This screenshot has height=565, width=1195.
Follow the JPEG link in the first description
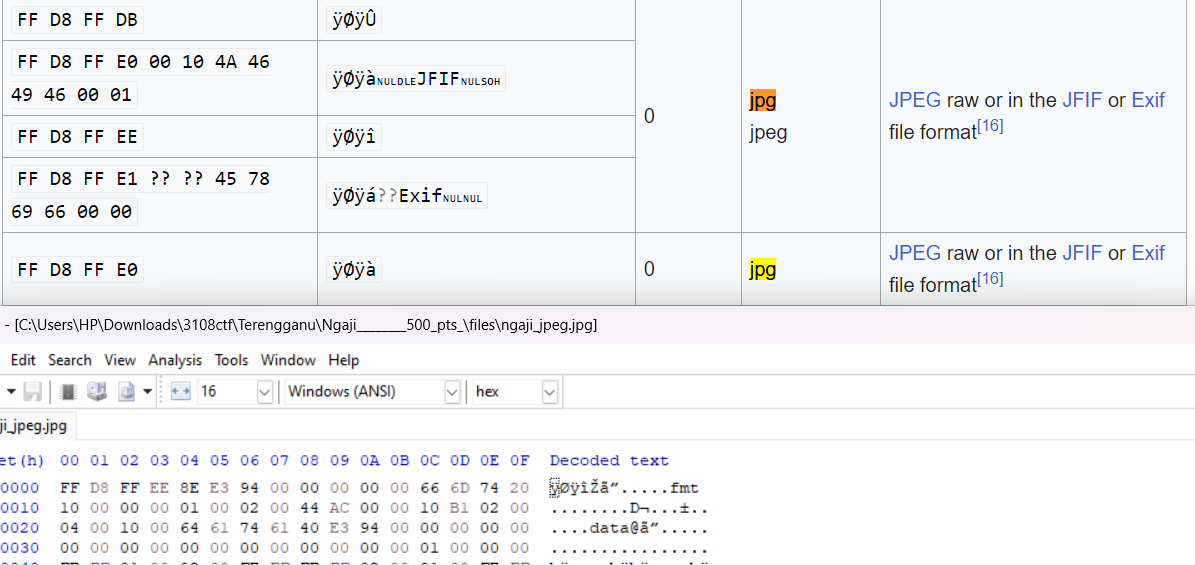click(x=914, y=100)
